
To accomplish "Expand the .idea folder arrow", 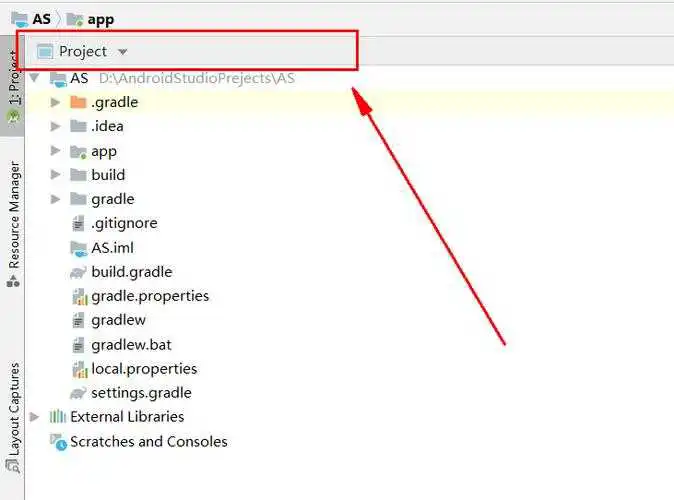I will pyautogui.click(x=56, y=126).
